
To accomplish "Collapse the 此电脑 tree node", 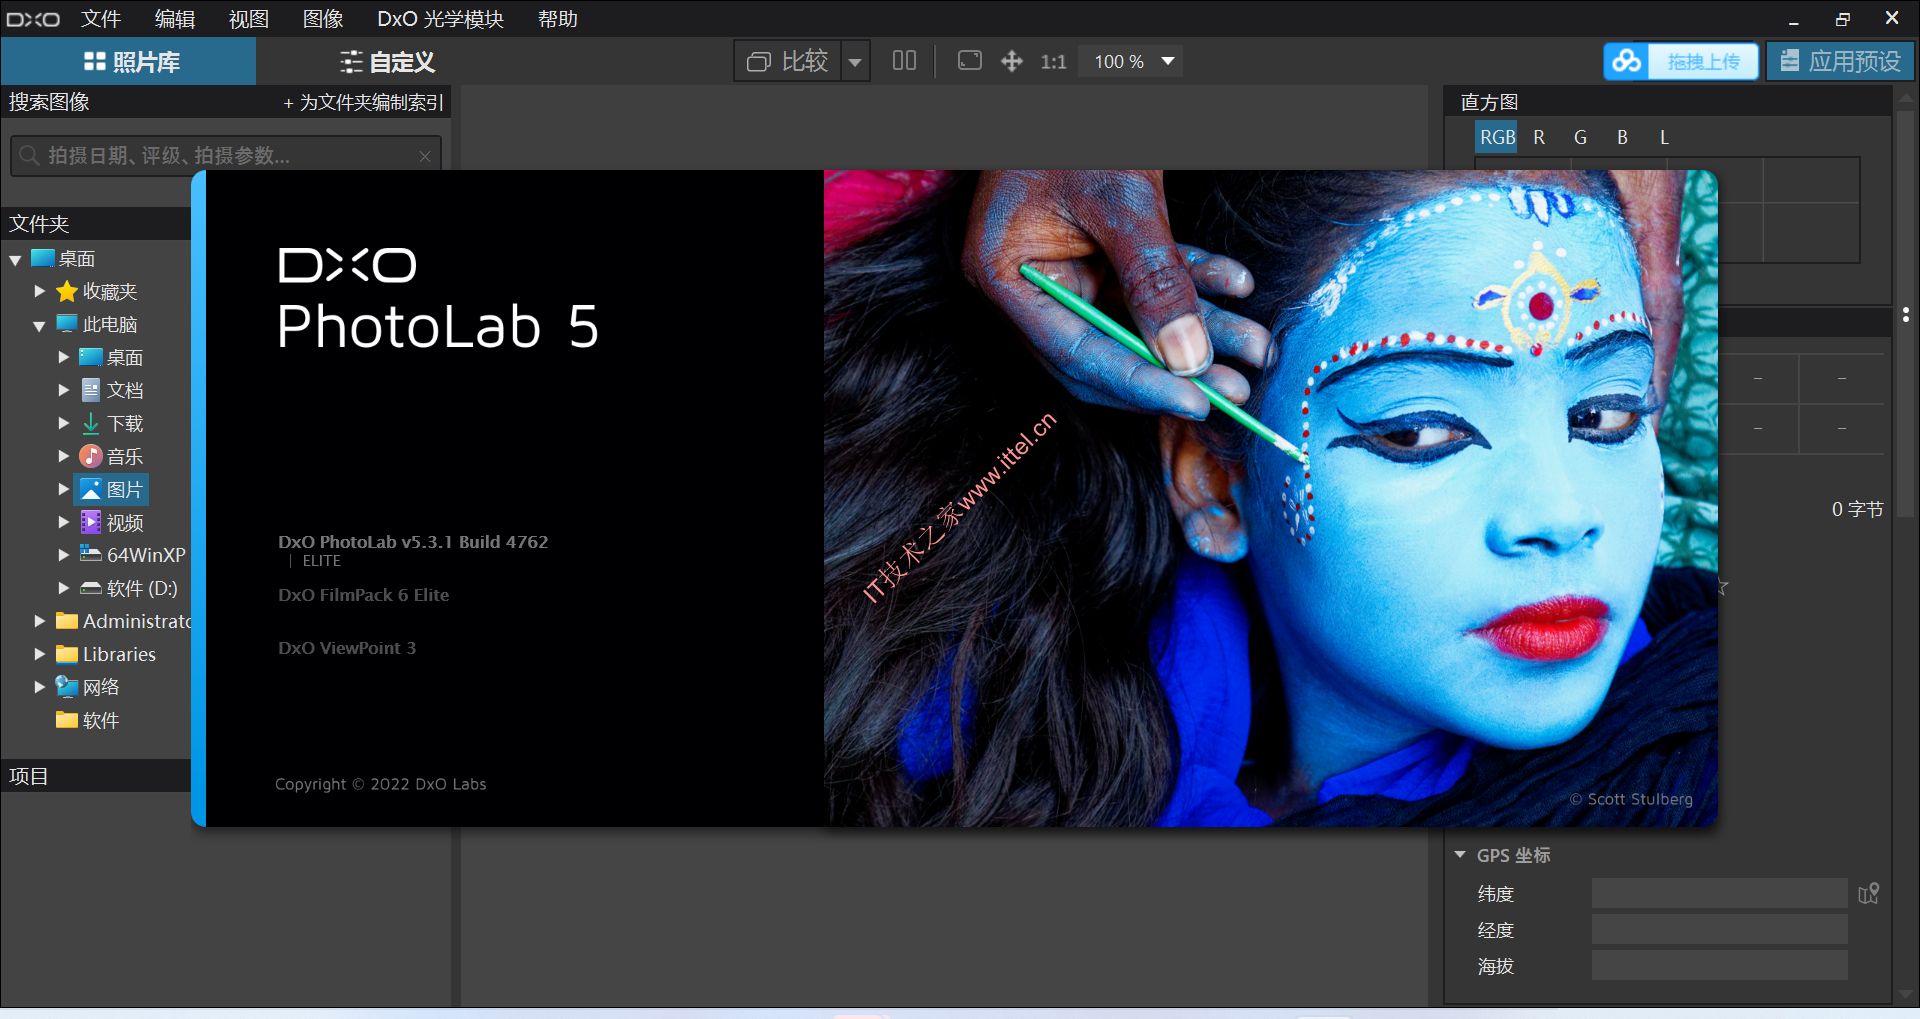I will [39, 326].
